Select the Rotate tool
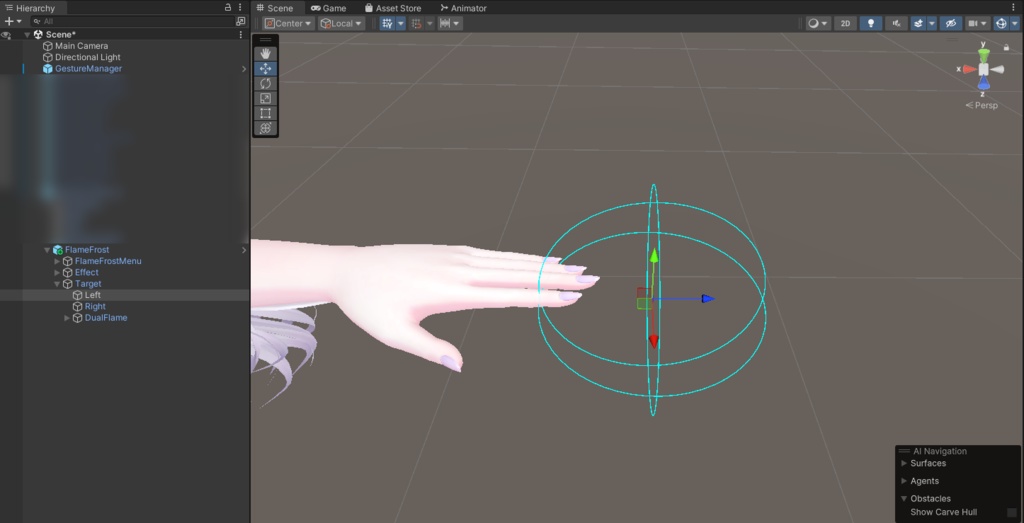Viewport: 1024px width, 523px height. coord(265,84)
